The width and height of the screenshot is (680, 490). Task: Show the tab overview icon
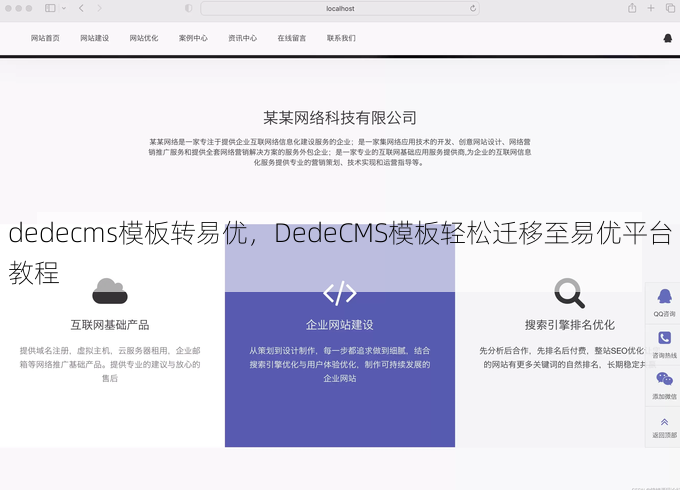(670, 8)
